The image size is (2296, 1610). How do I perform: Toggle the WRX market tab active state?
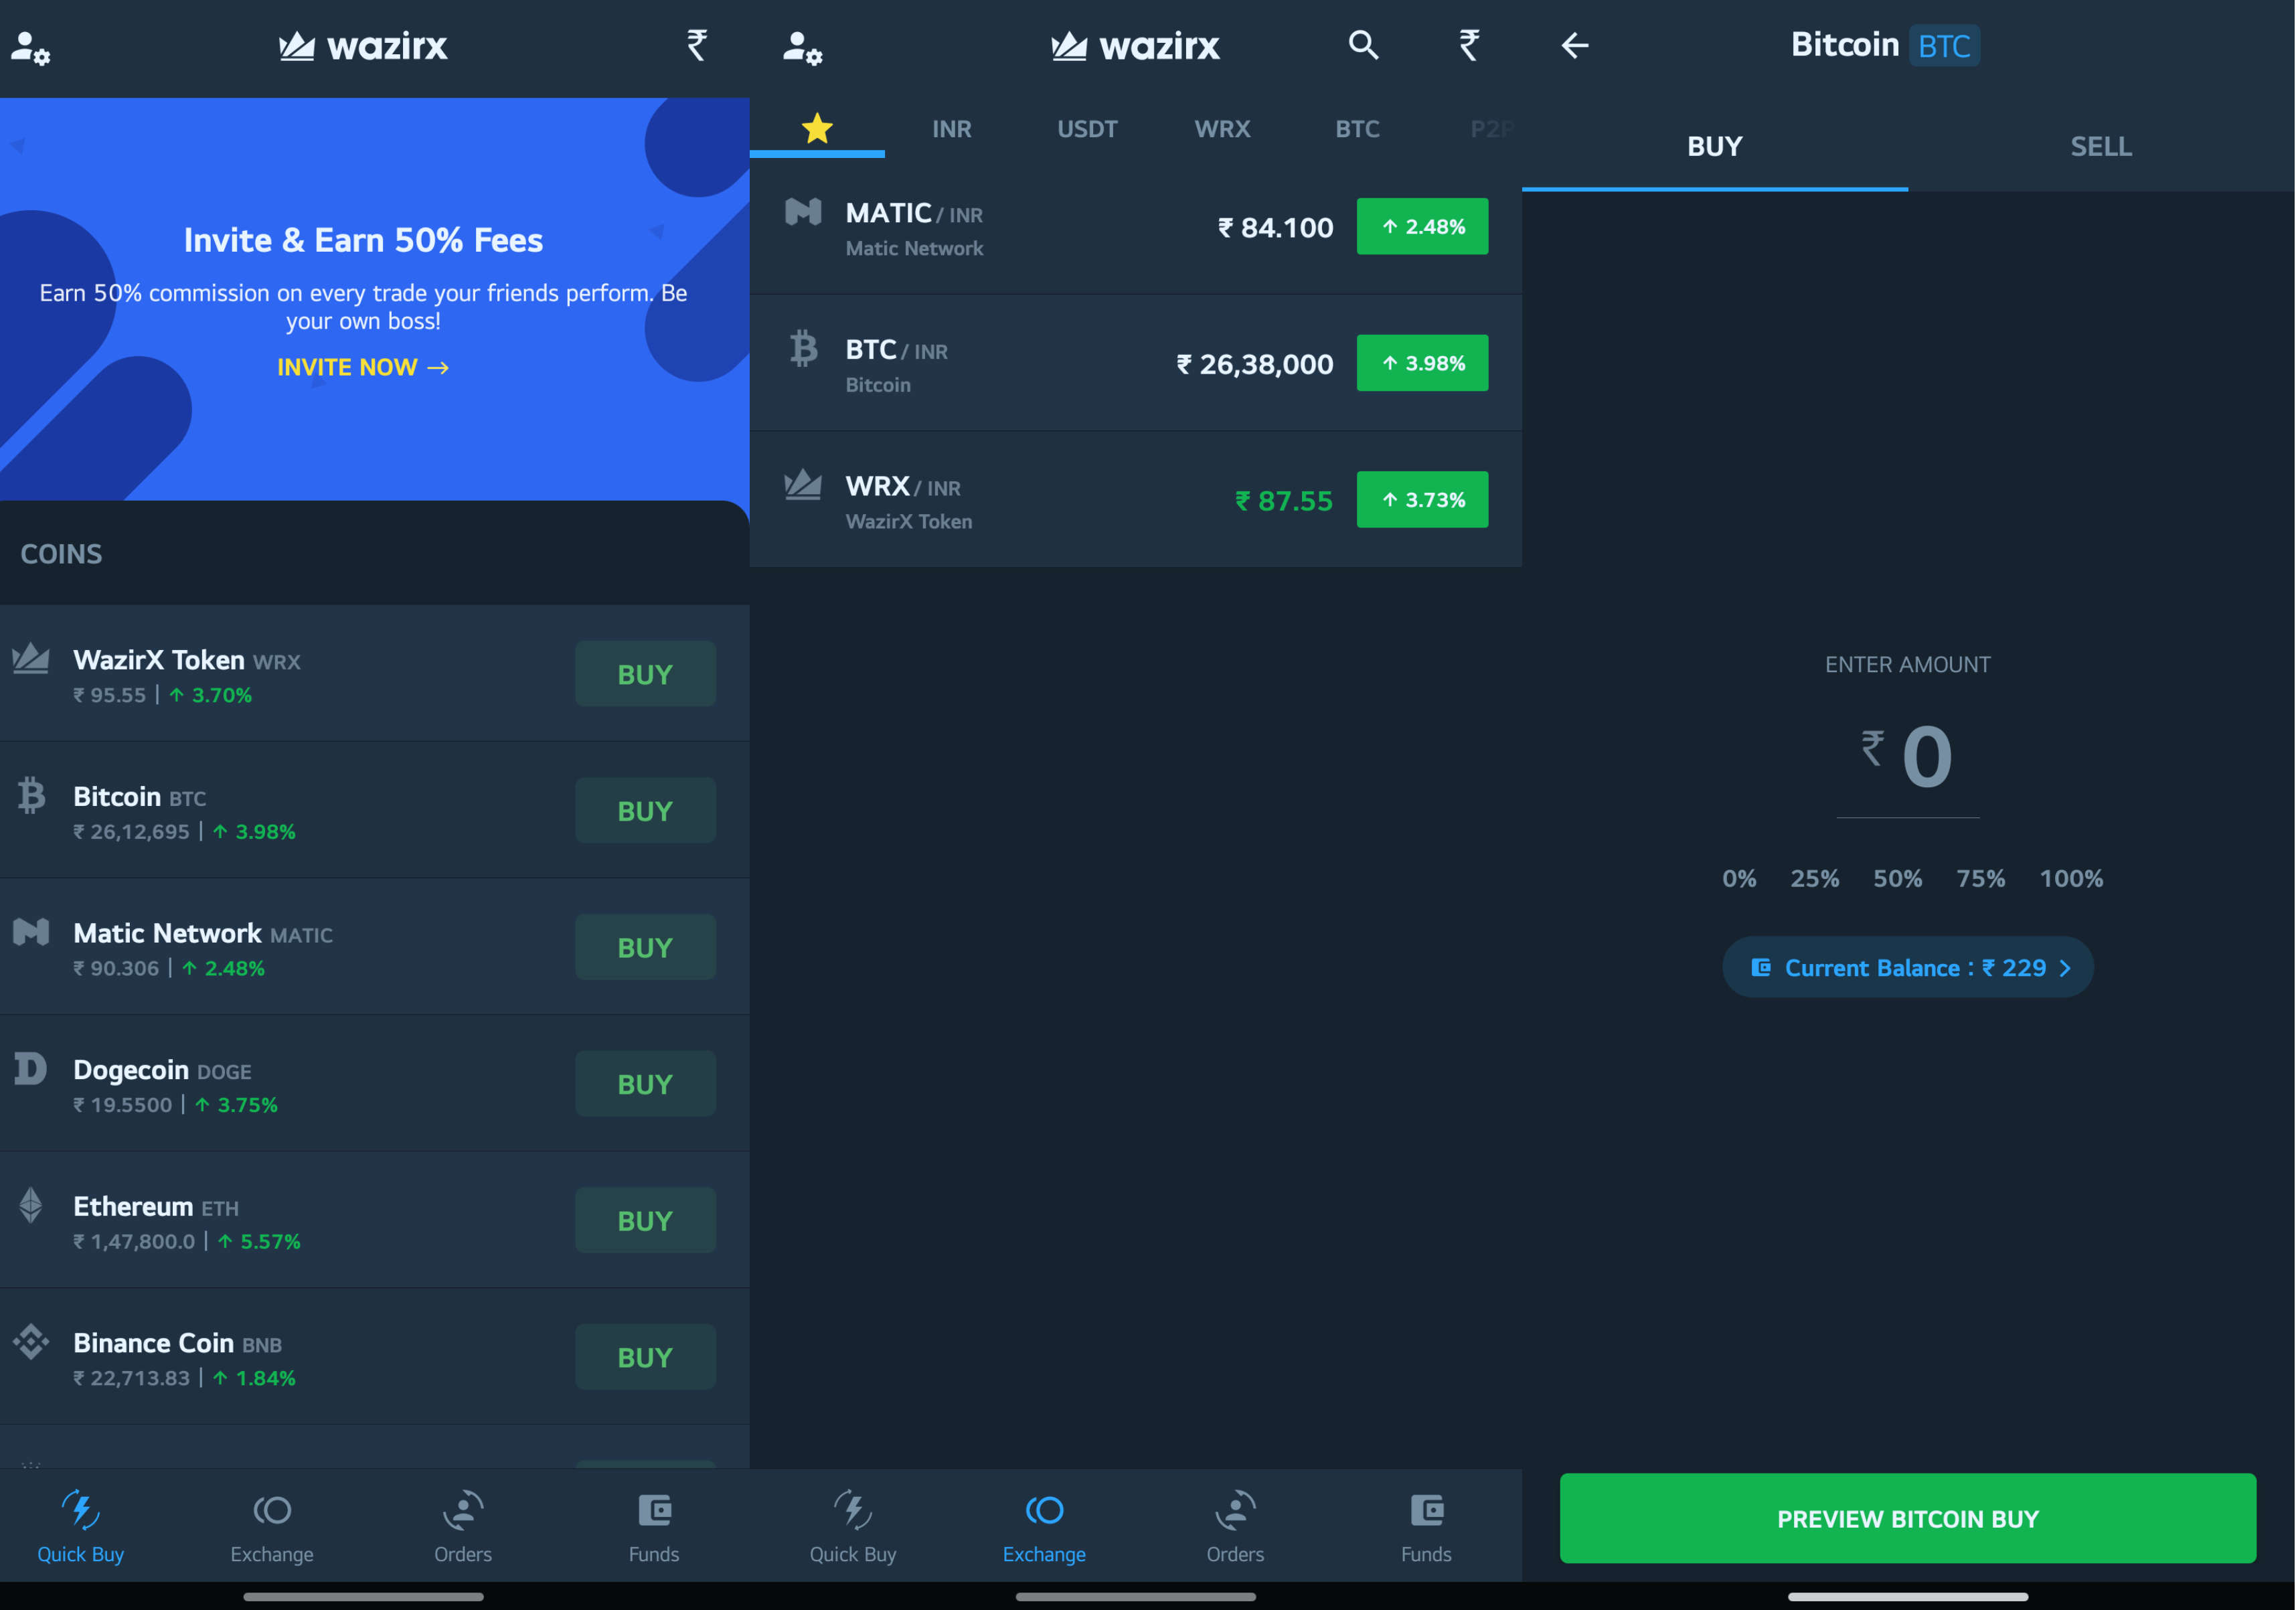click(x=1221, y=127)
